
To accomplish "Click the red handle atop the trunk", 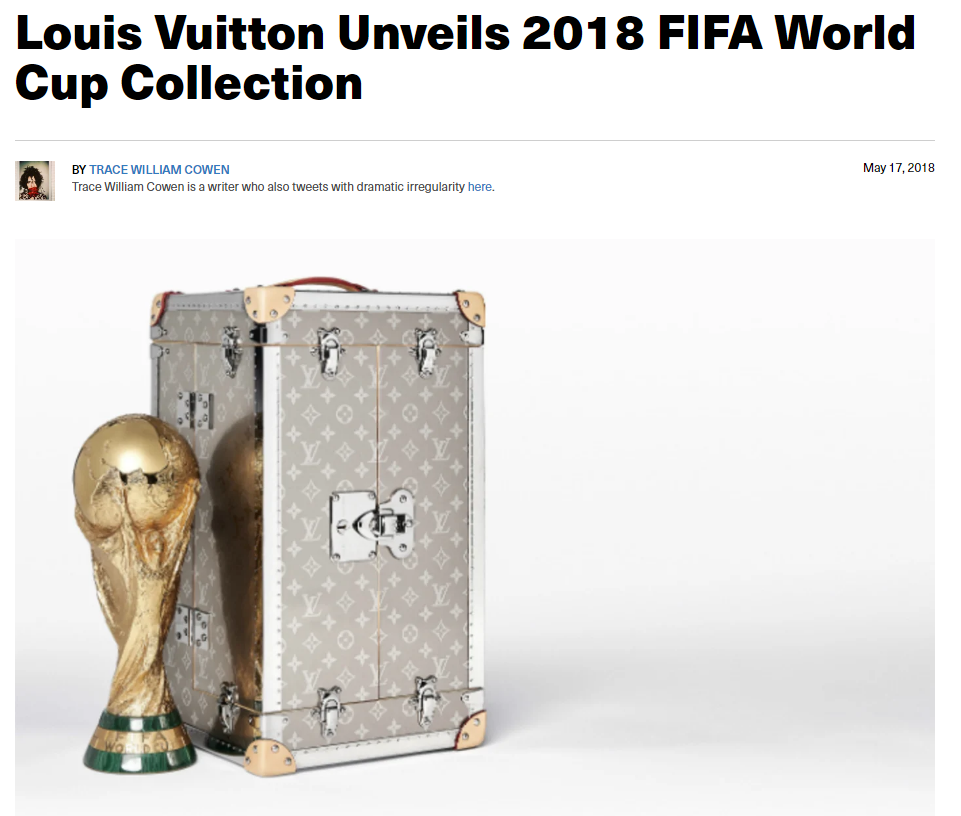I will click(x=323, y=284).
